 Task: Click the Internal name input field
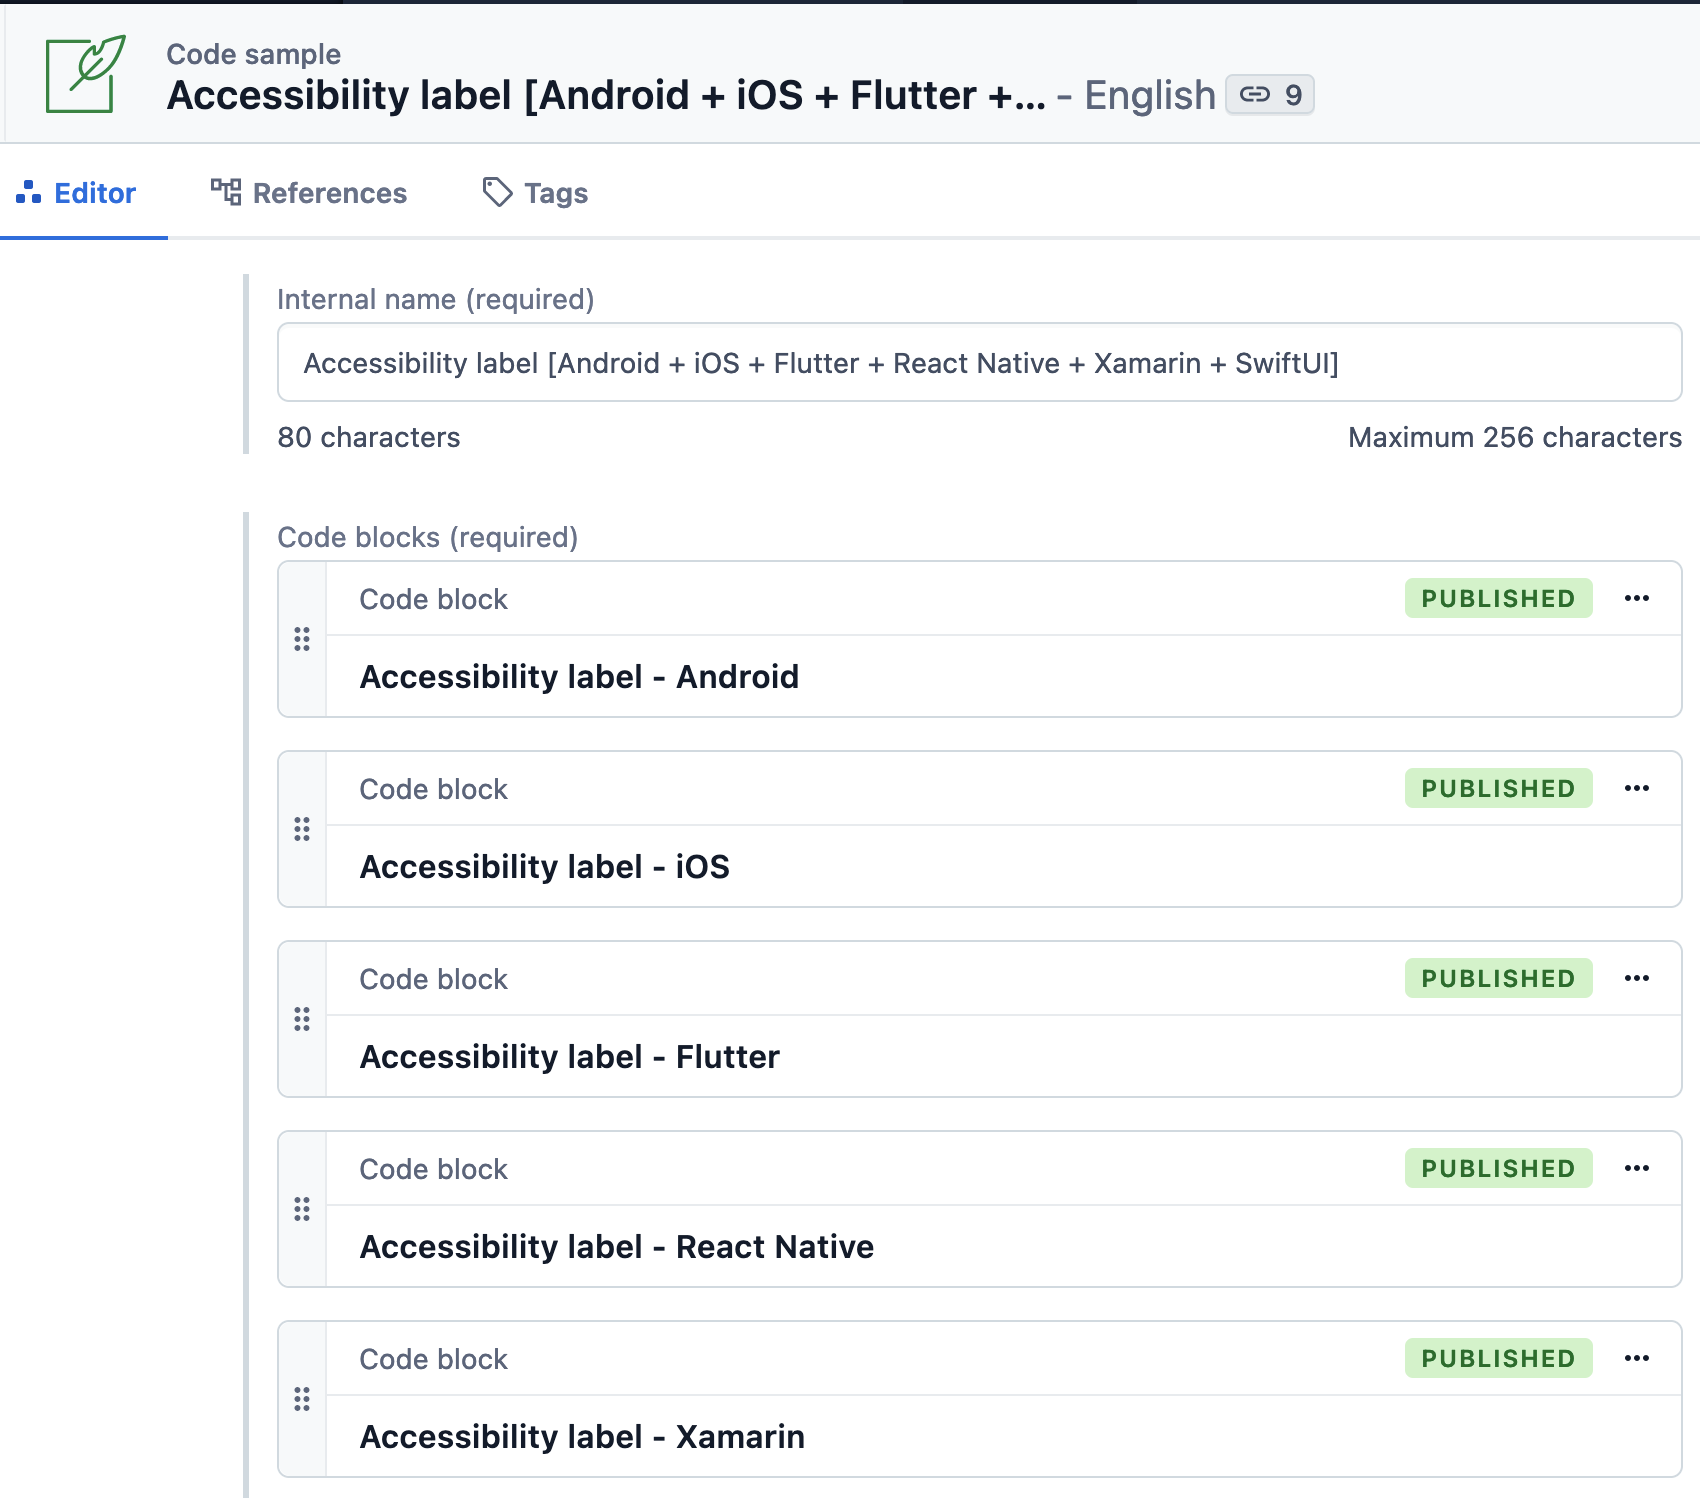click(979, 363)
